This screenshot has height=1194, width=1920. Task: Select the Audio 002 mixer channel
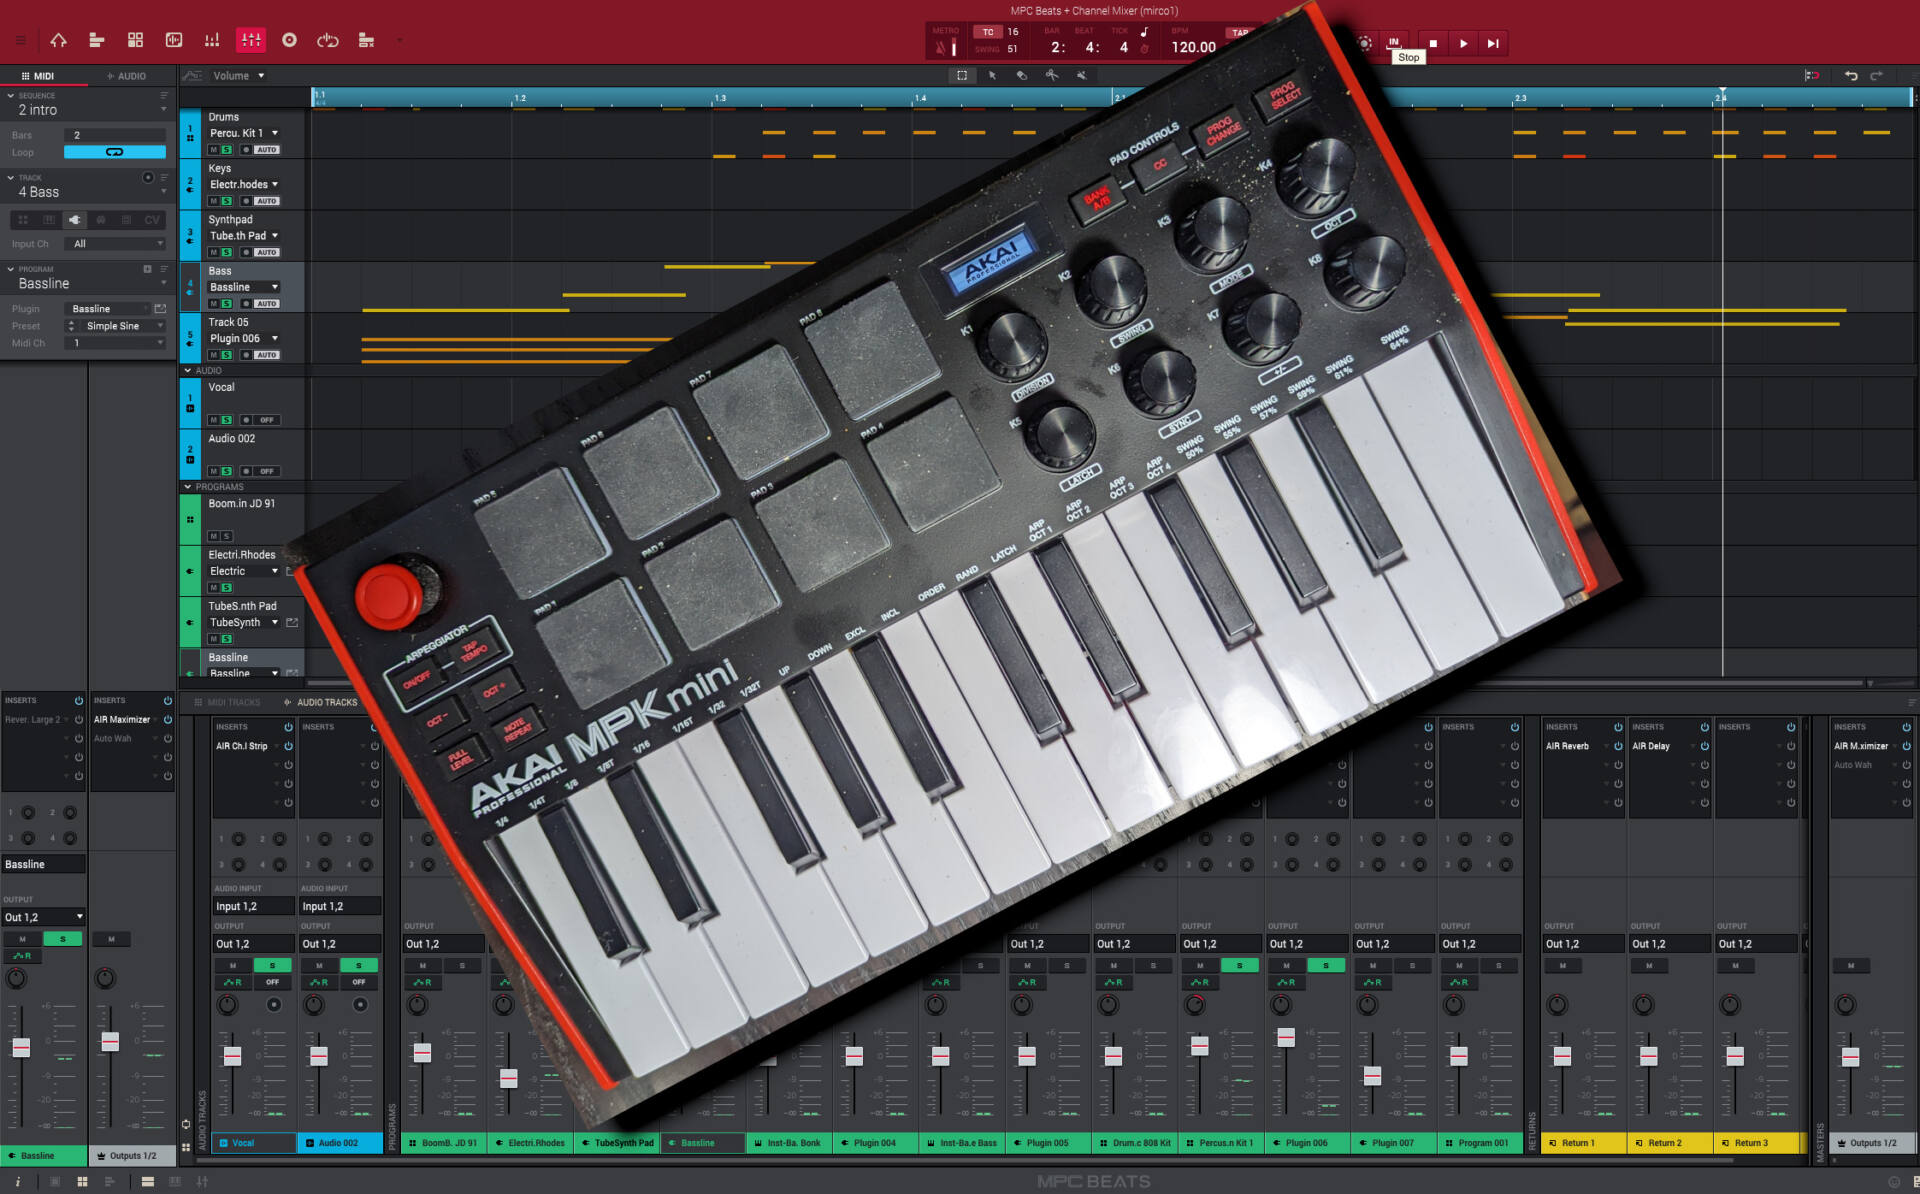click(x=340, y=1143)
